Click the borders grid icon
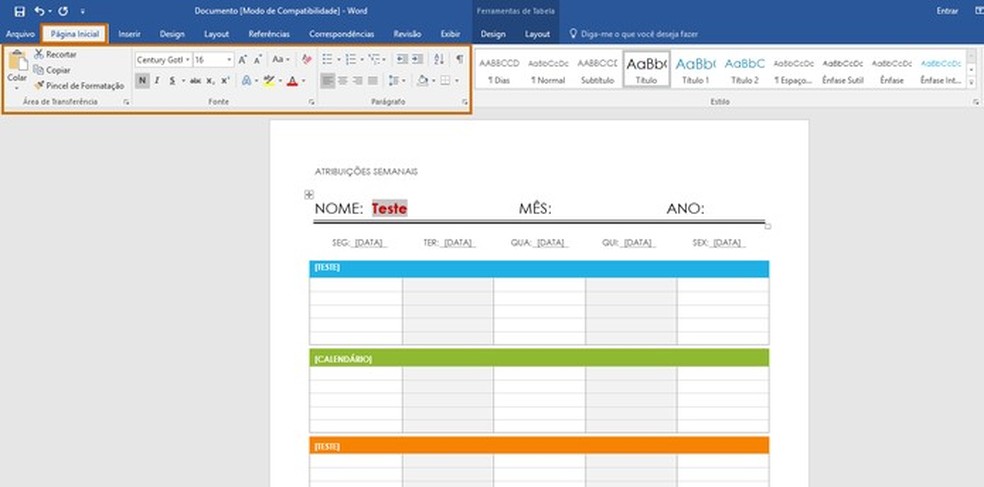Screen dimensions: 984x487 (445, 81)
